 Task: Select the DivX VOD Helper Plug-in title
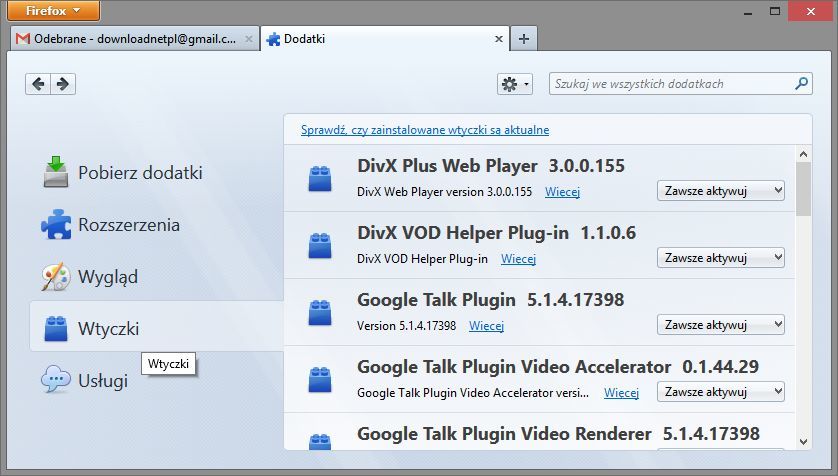tap(463, 233)
